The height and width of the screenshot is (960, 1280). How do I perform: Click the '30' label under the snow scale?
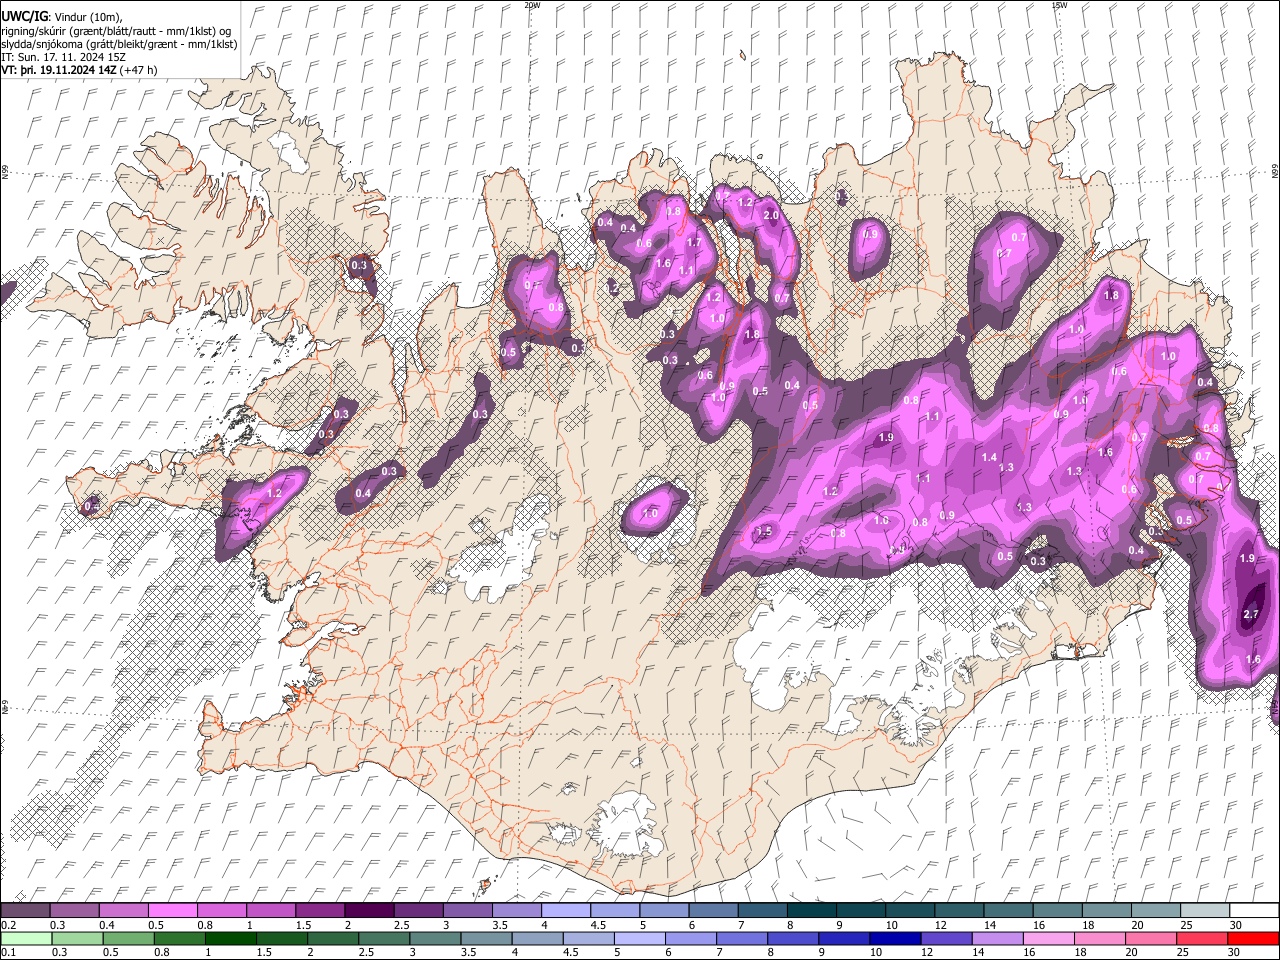(x=1236, y=925)
